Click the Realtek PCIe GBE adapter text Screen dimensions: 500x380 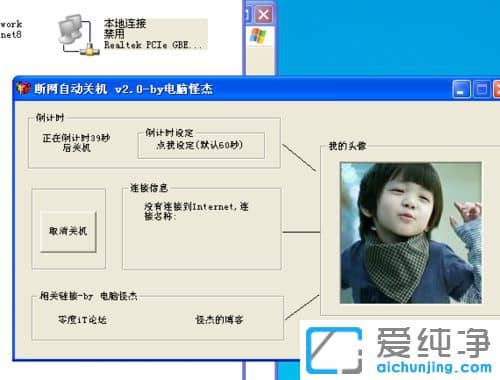click(153, 45)
